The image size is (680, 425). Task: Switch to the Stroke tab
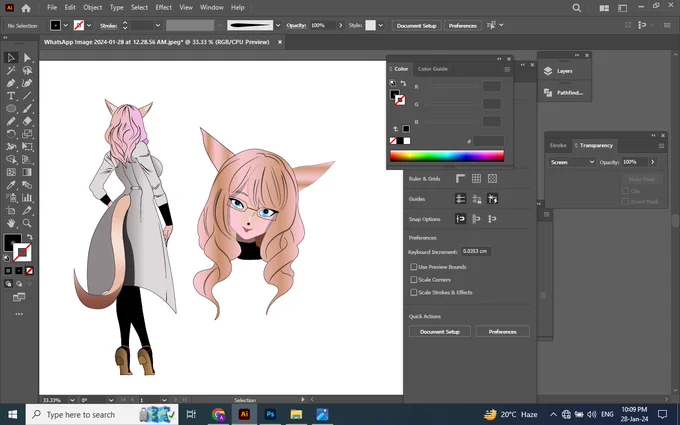[x=558, y=145]
